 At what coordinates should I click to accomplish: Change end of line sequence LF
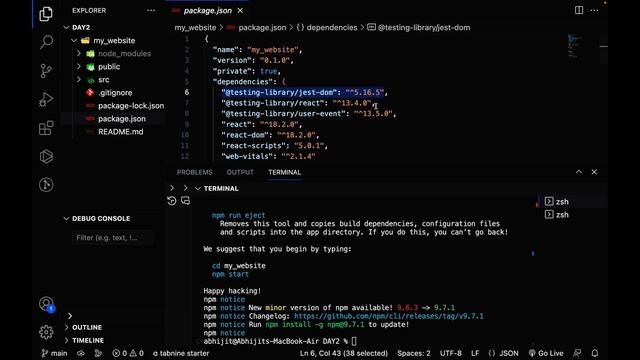475,353
